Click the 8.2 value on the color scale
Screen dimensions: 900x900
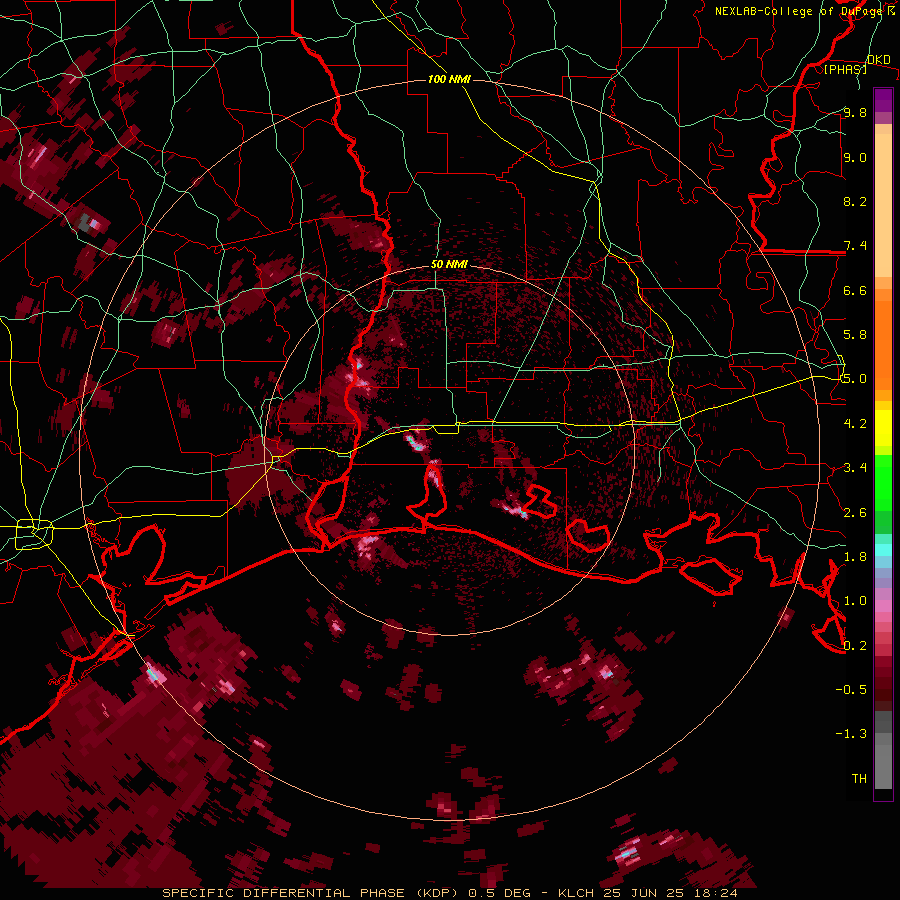coord(855,201)
